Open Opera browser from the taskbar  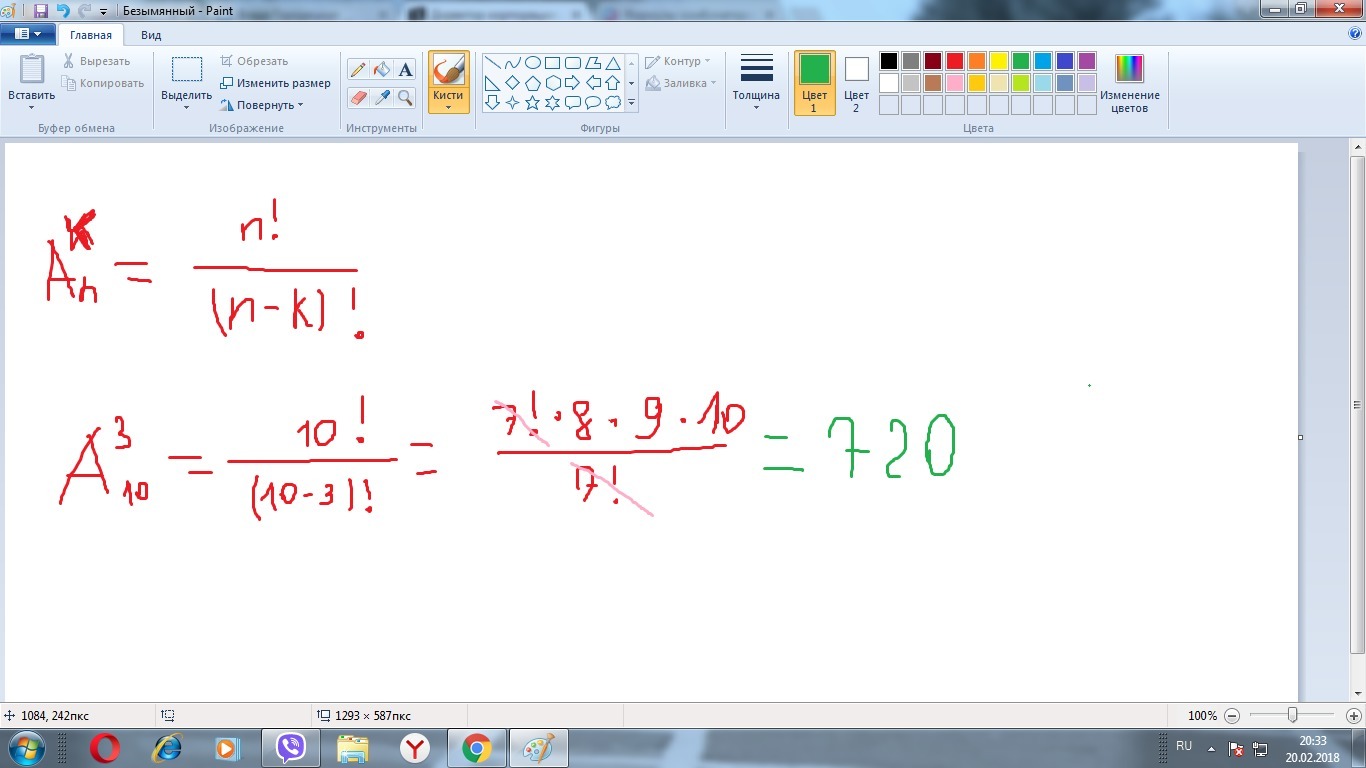point(105,748)
